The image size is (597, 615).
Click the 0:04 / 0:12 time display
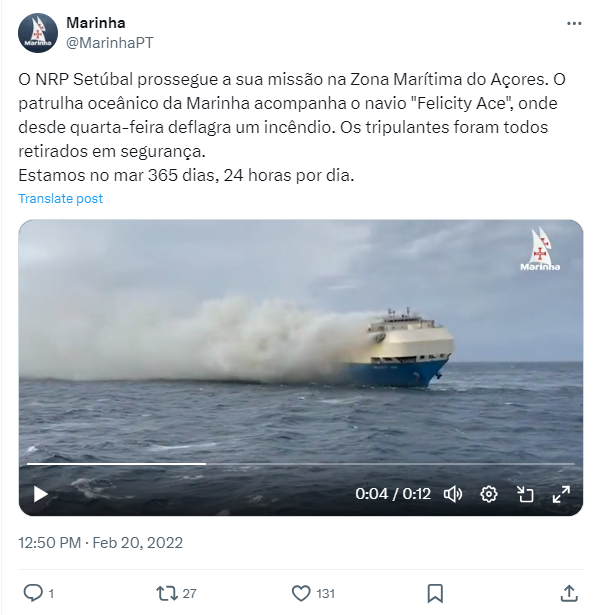tap(393, 494)
